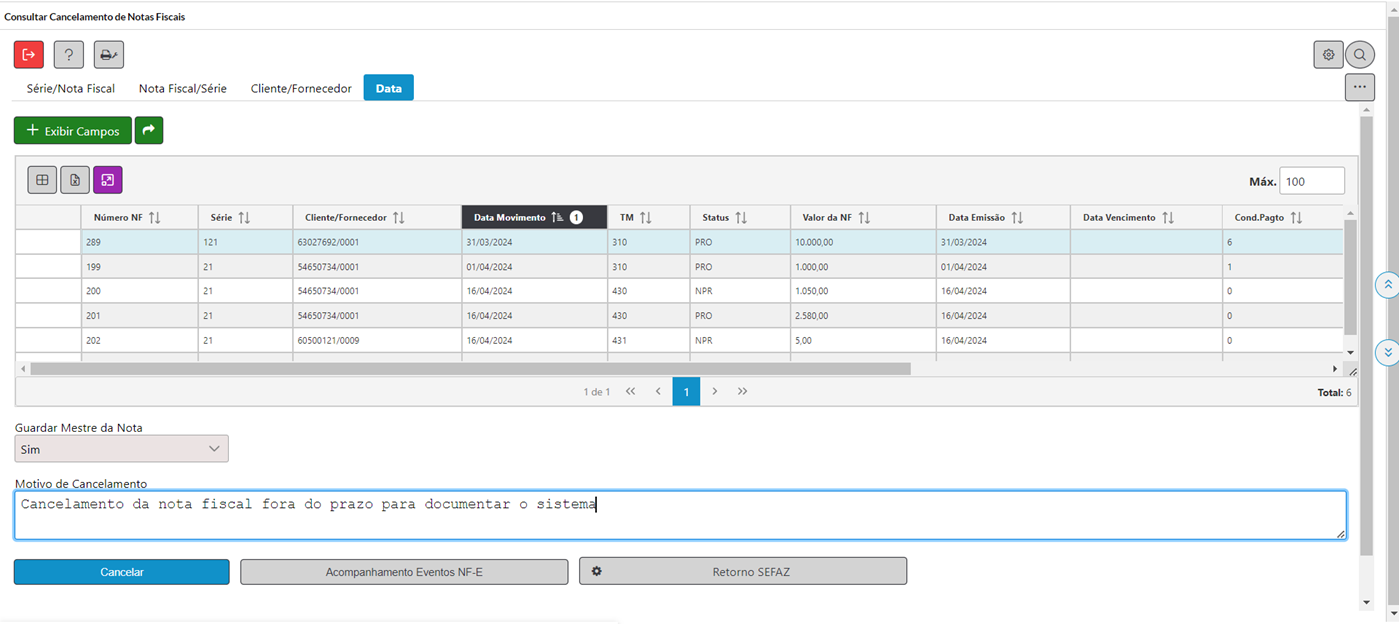Click sort arrows beside Data Emissão
The width and height of the screenshot is (1399, 624).
pyautogui.click(x=1017, y=217)
